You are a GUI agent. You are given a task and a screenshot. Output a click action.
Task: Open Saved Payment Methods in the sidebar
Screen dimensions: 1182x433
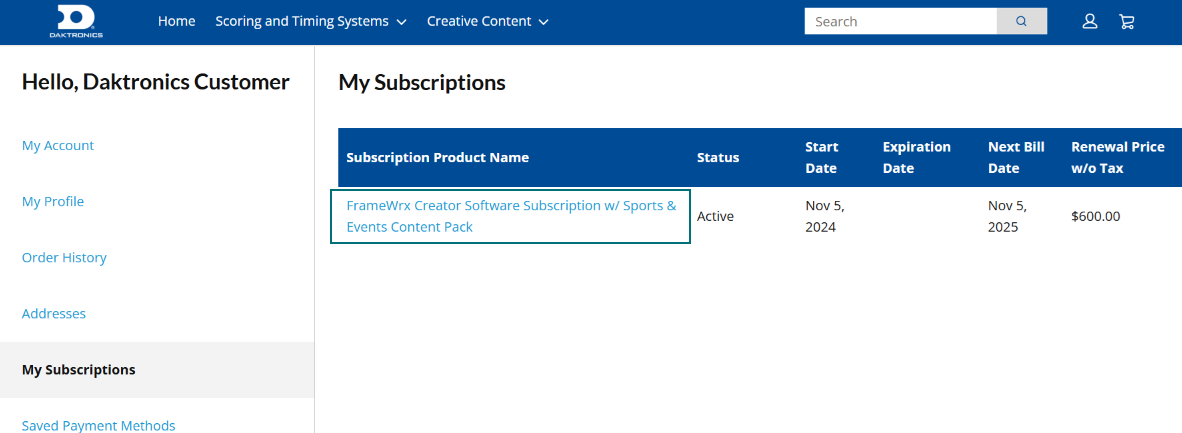[x=98, y=425]
